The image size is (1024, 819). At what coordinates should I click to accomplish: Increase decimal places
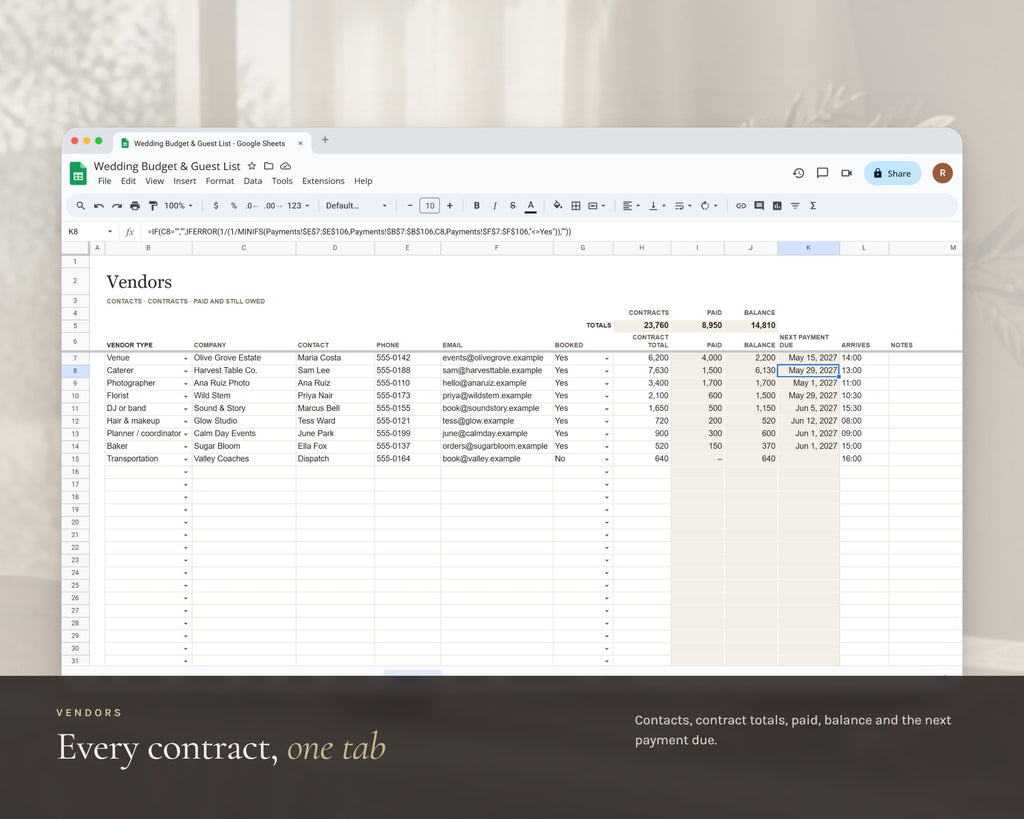tap(273, 206)
